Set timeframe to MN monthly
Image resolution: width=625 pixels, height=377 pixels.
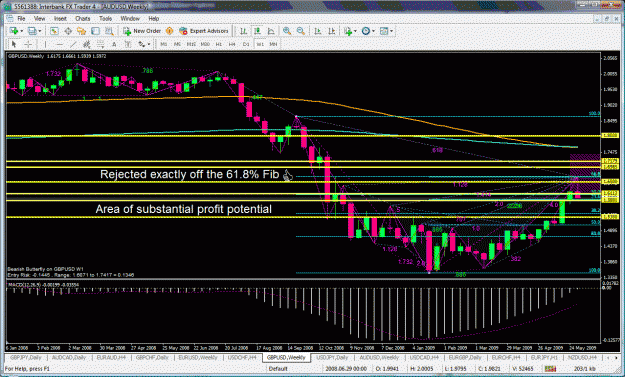pos(273,44)
